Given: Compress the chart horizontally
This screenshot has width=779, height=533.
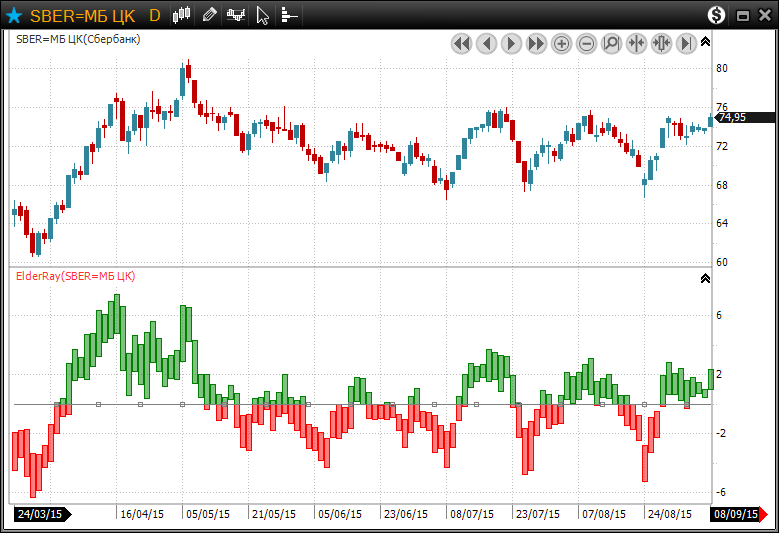Looking at the screenshot, I should click(x=636, y=43).
